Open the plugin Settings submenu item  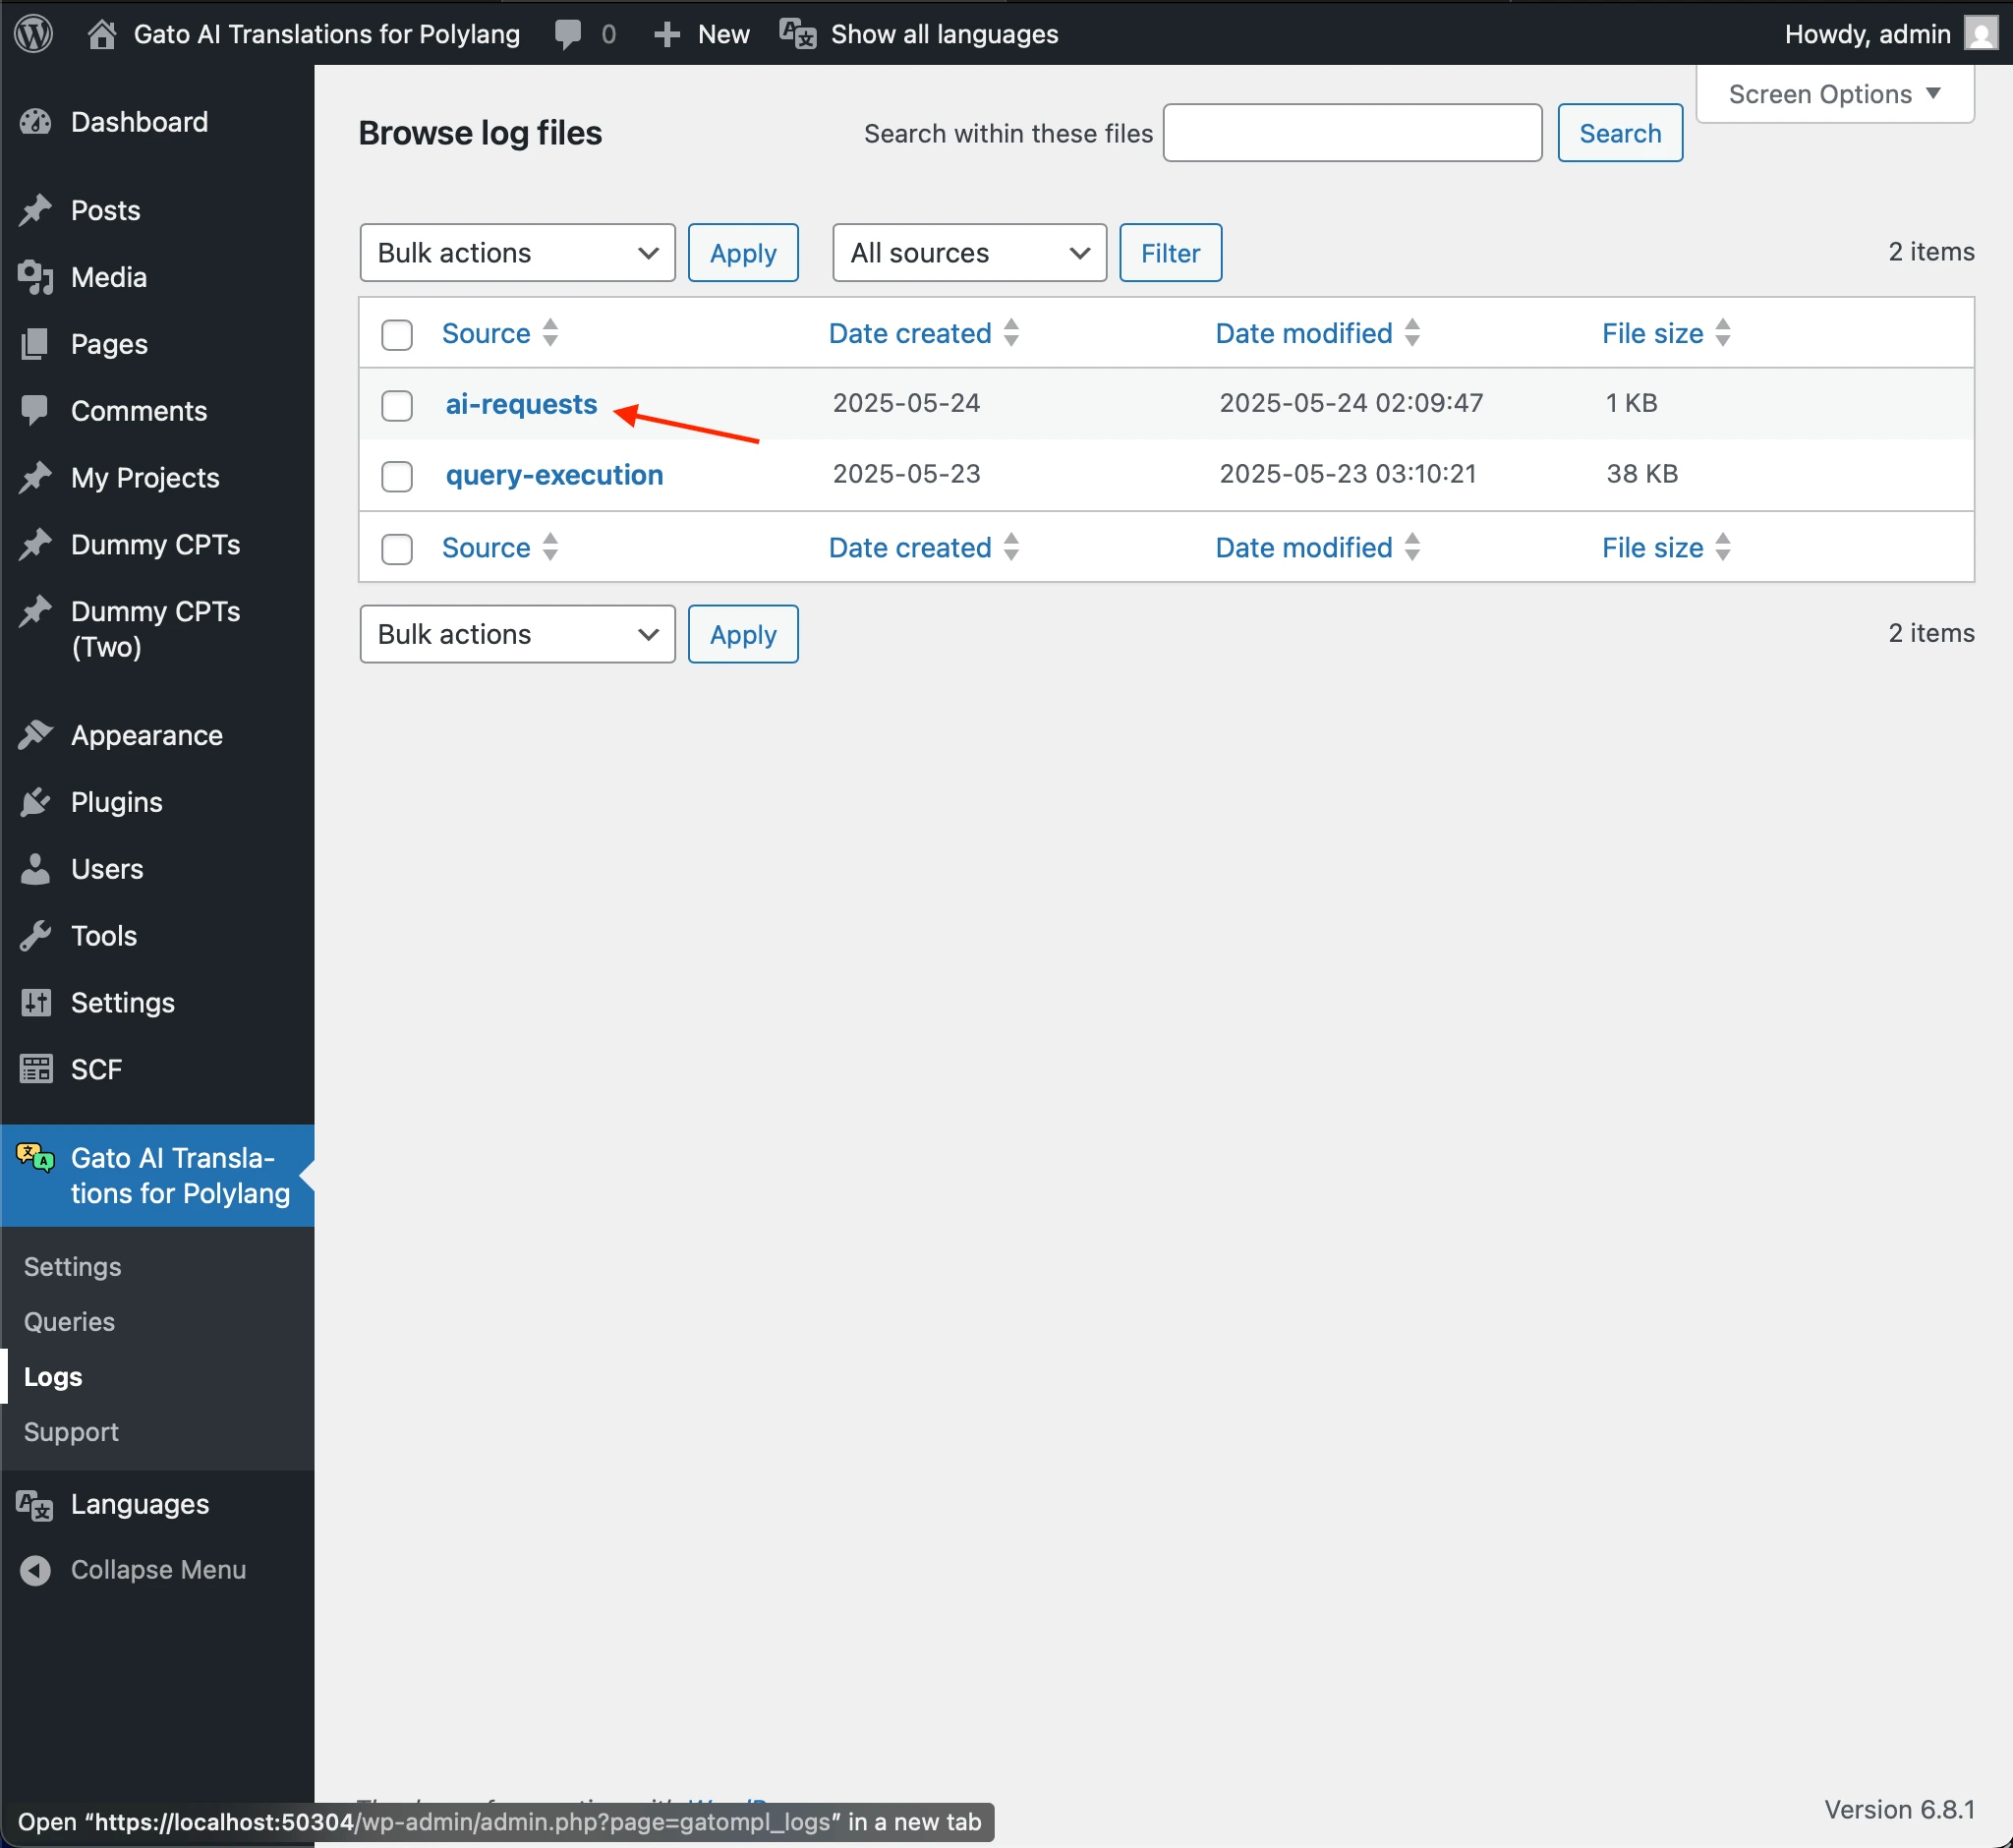click(x=73, y=1267)
